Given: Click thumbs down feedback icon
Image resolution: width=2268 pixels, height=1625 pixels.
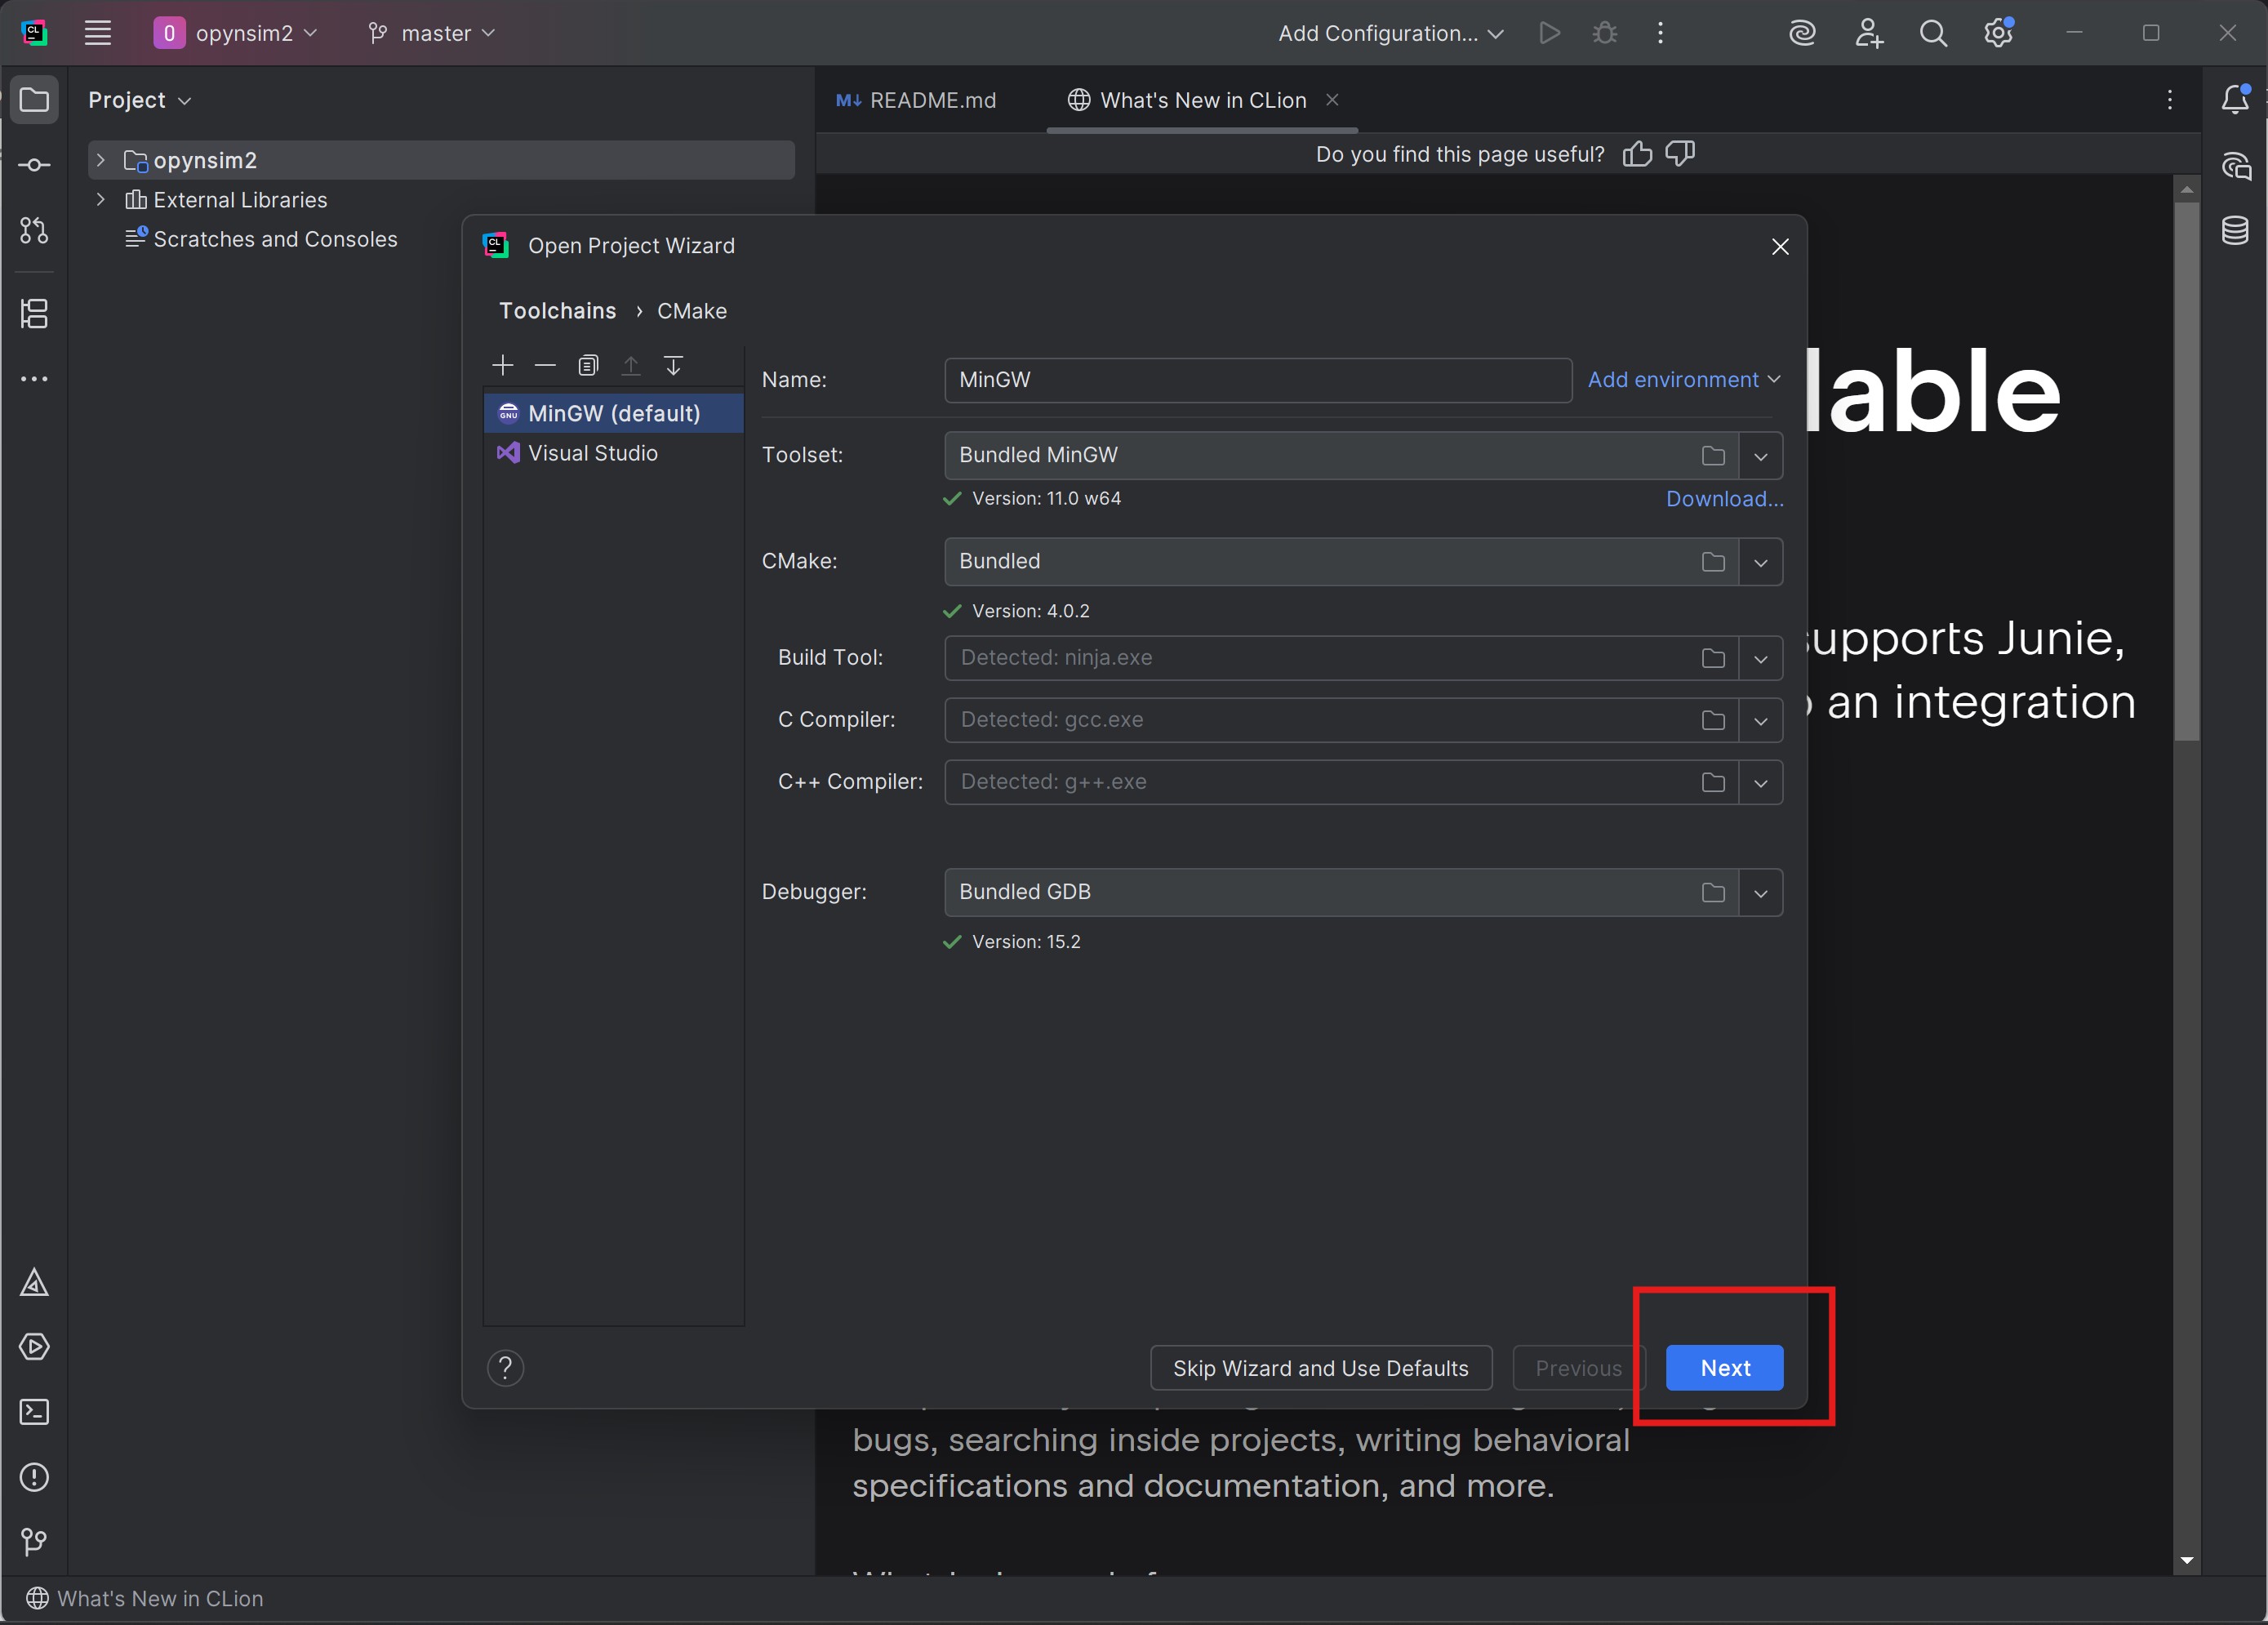Looking at the screenshot, I should point(1680,154).
